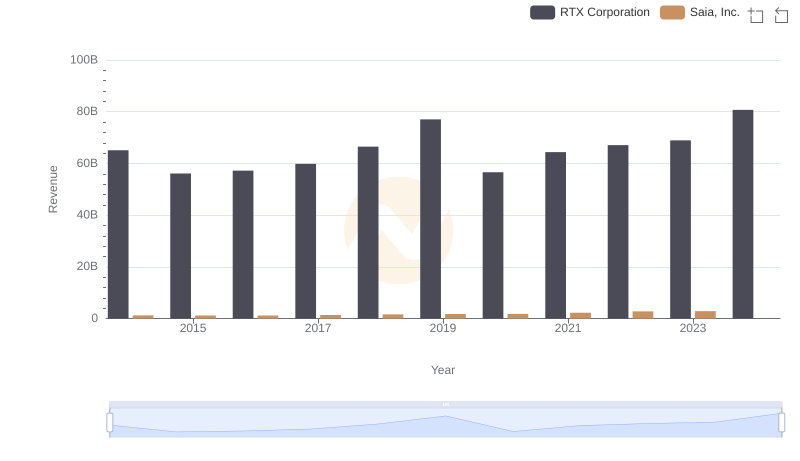The height and width of the screenshot is (461, 800).
Task: Click the Saia, Inc. orange legend swatch
Action: 672,12
